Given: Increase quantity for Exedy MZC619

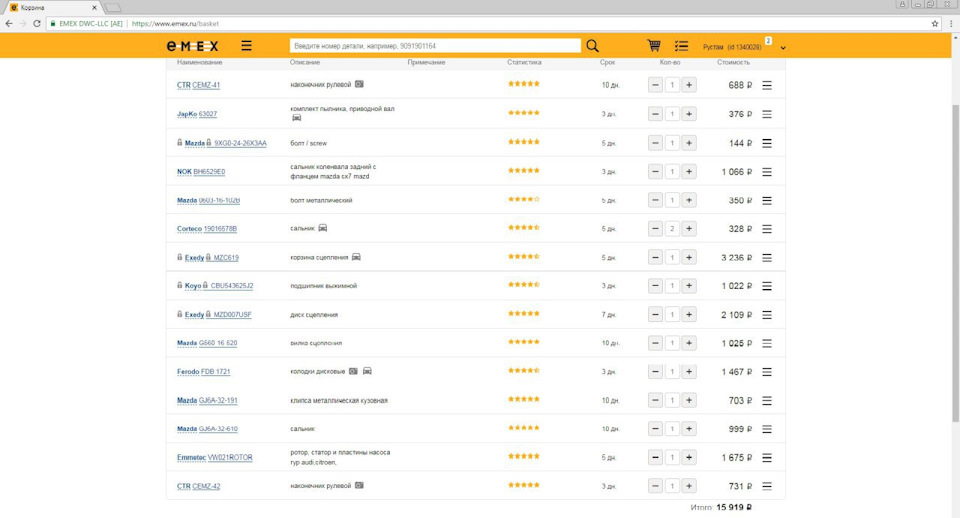Looking at the screenshot, I should tap(689, 258).
